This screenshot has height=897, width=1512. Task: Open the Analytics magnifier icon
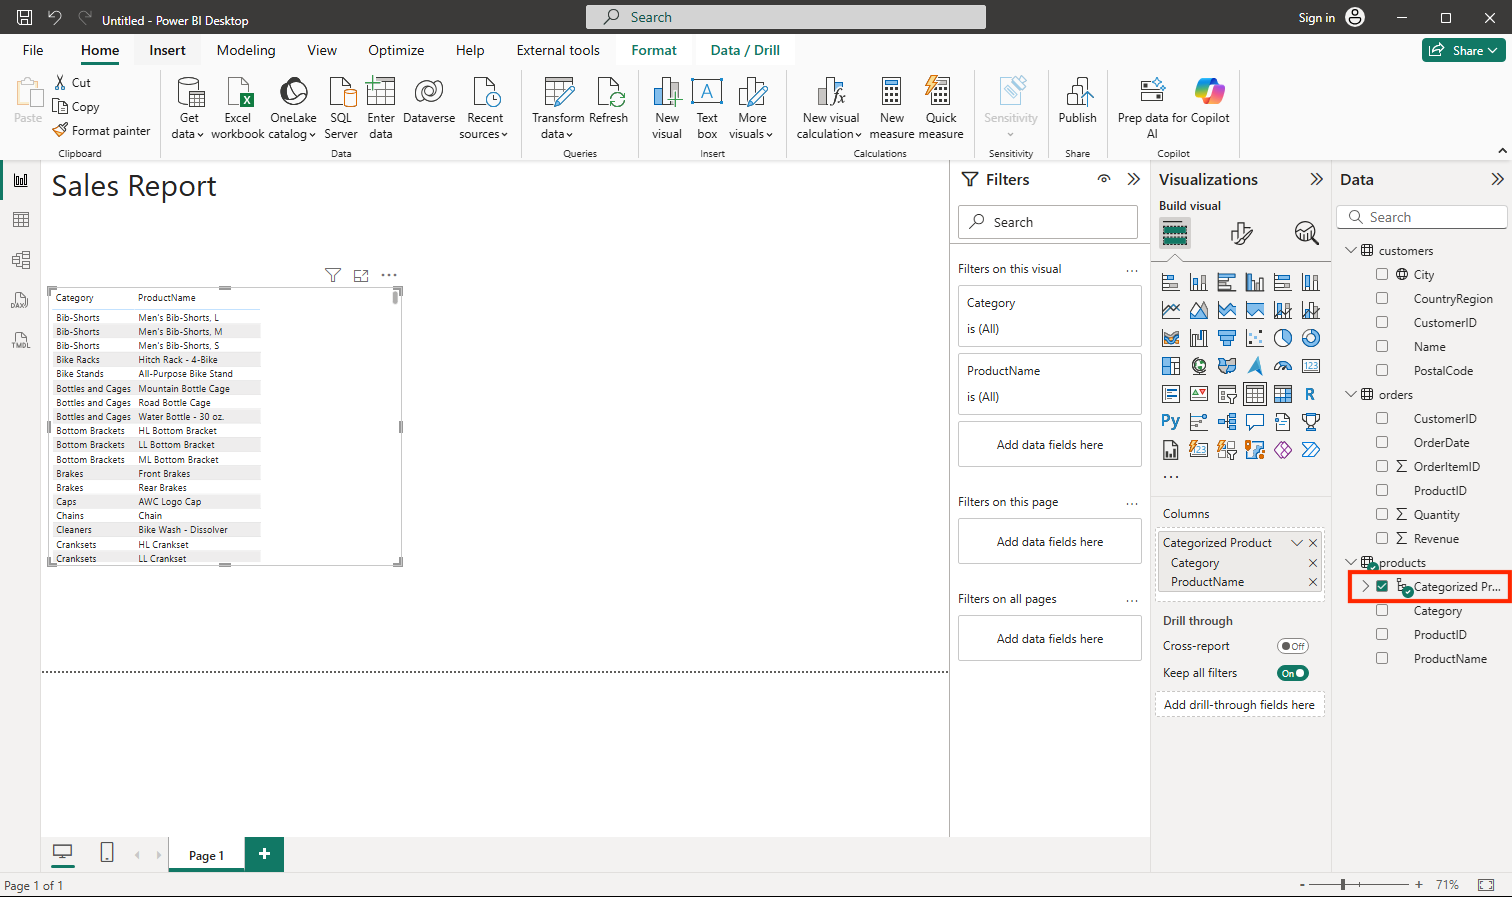(x=1306, y=233)
